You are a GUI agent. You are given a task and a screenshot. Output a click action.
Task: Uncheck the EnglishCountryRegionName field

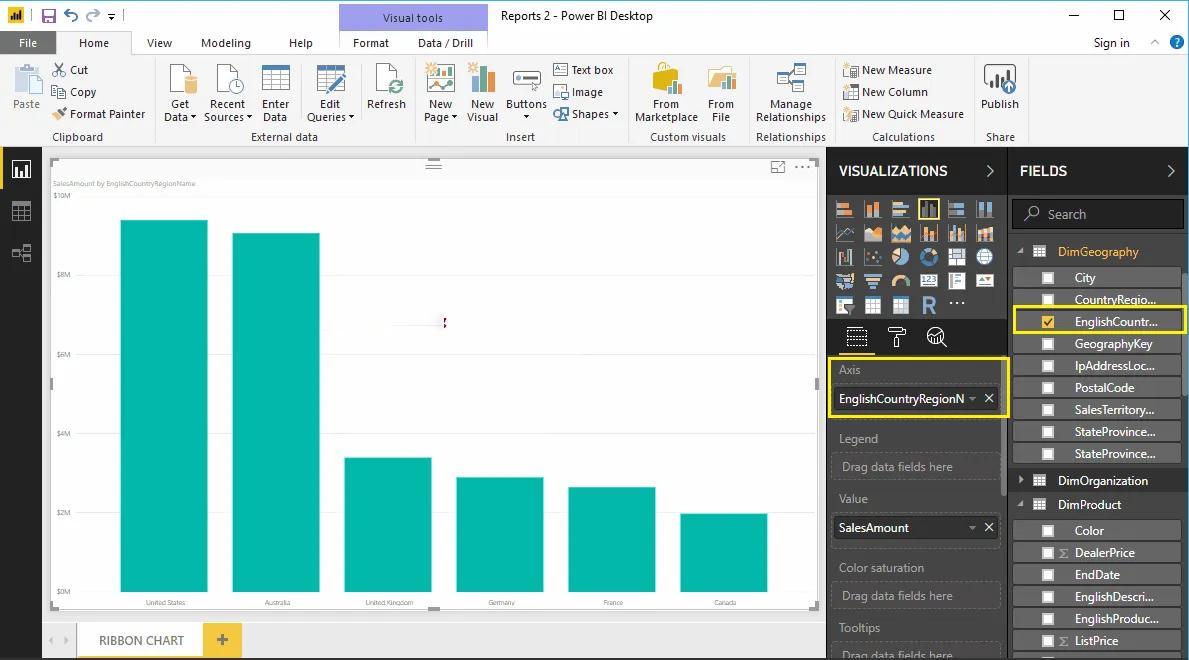(1048, 322)
